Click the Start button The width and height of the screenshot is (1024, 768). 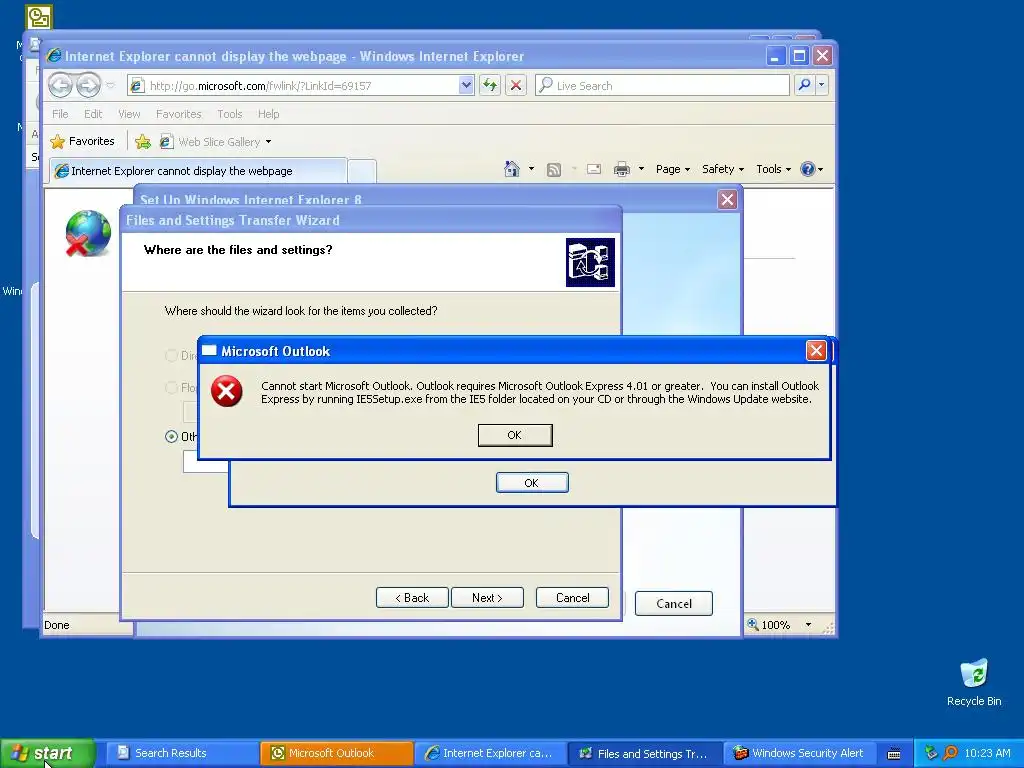[47, 753]
